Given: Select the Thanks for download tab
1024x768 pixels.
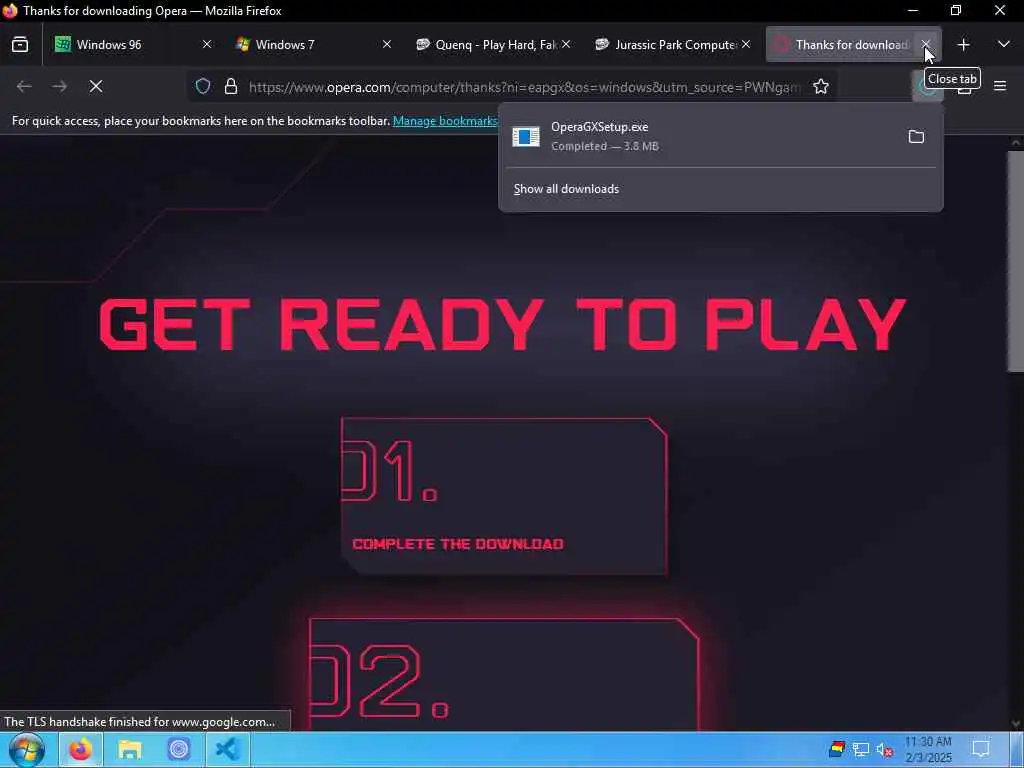Looking at the screenshot, I should click(x=852, y=44).
